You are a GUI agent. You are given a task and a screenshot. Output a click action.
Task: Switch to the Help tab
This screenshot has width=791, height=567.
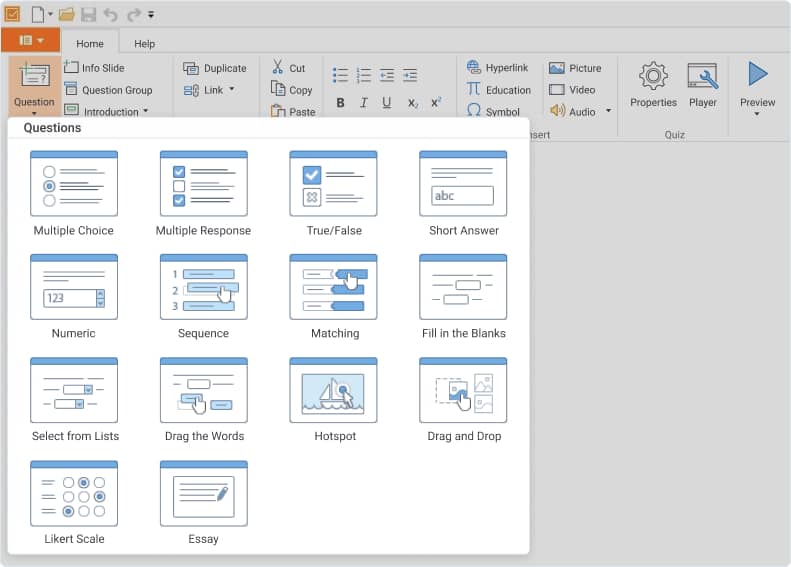pyautogui.click(x=145, y=44)
